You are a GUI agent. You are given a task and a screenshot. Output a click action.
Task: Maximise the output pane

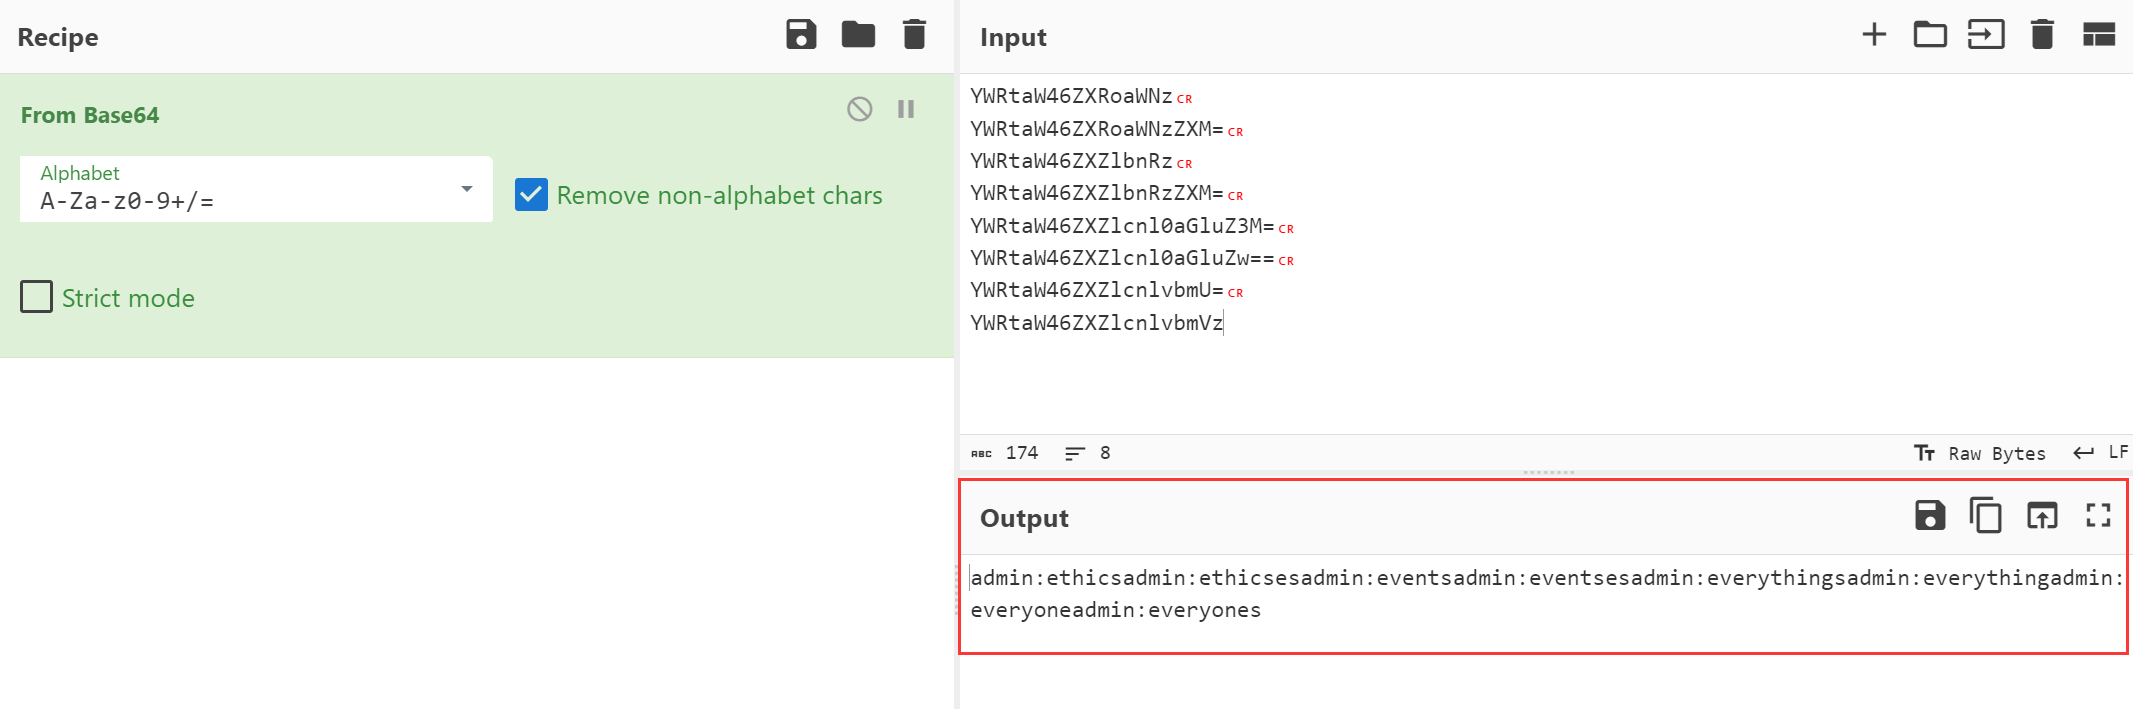pos(2098,516)
